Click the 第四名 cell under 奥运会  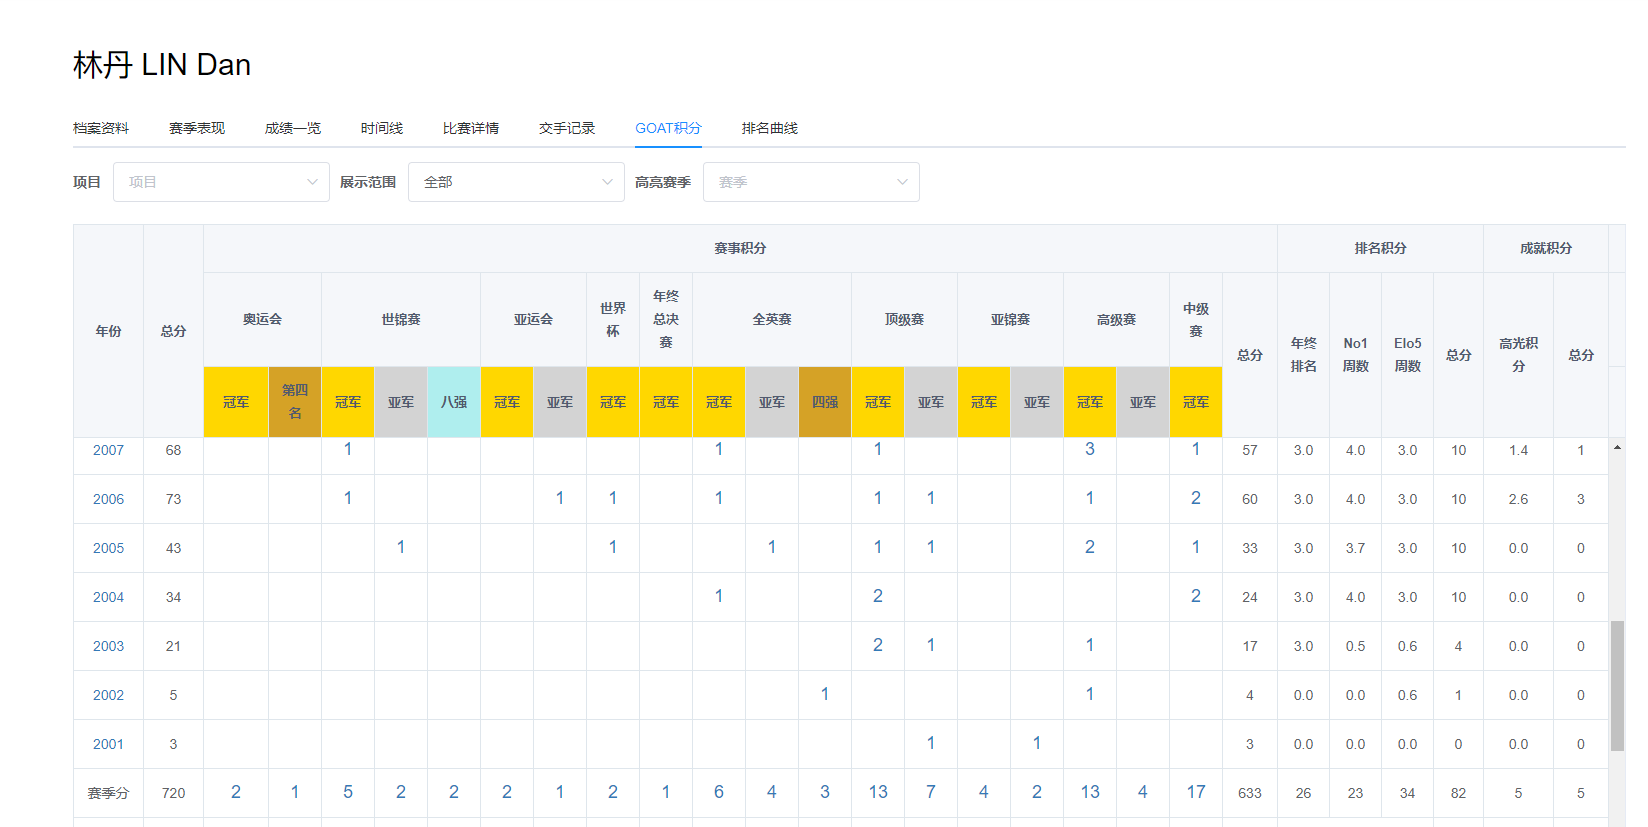(x=295, y=402)
